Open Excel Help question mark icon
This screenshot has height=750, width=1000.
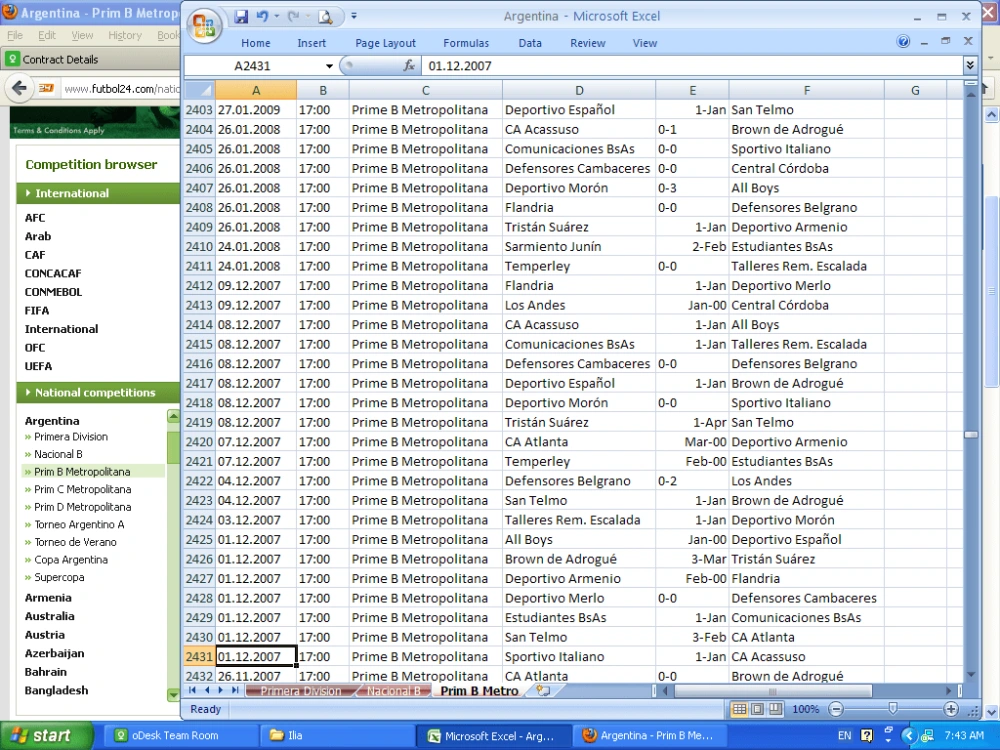[903, 41]
